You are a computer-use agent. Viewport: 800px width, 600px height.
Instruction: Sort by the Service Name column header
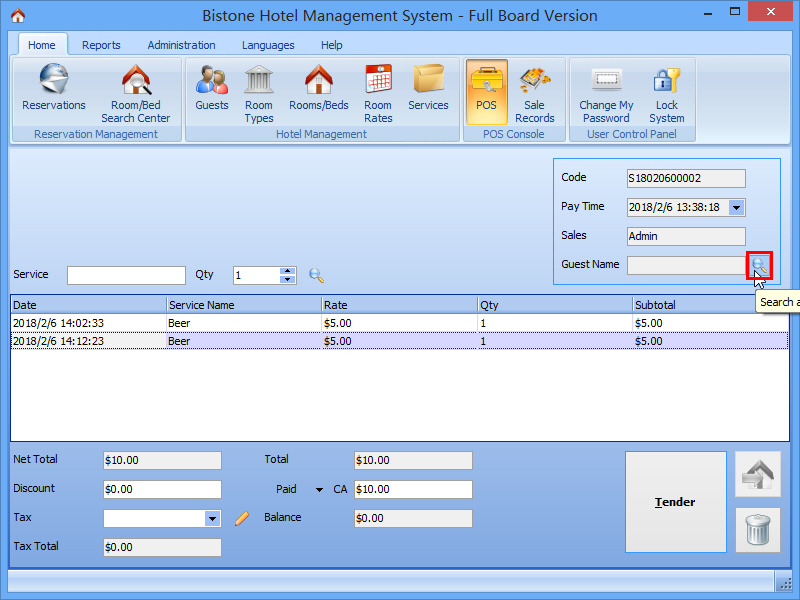[x=244, y=305]
